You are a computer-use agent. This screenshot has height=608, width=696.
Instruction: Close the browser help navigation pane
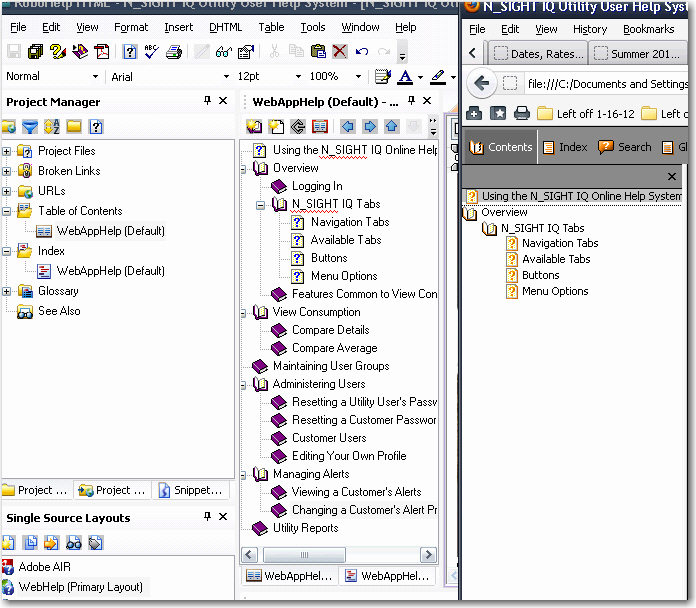pos(672,177)
